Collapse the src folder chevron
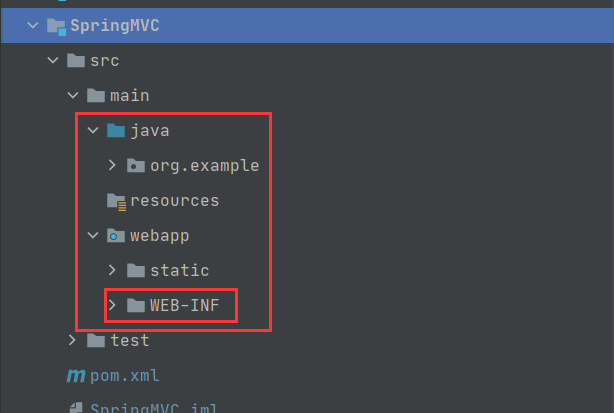Image resolution: width=614 pixels, height=413 pixels. (x=53, y=61)
